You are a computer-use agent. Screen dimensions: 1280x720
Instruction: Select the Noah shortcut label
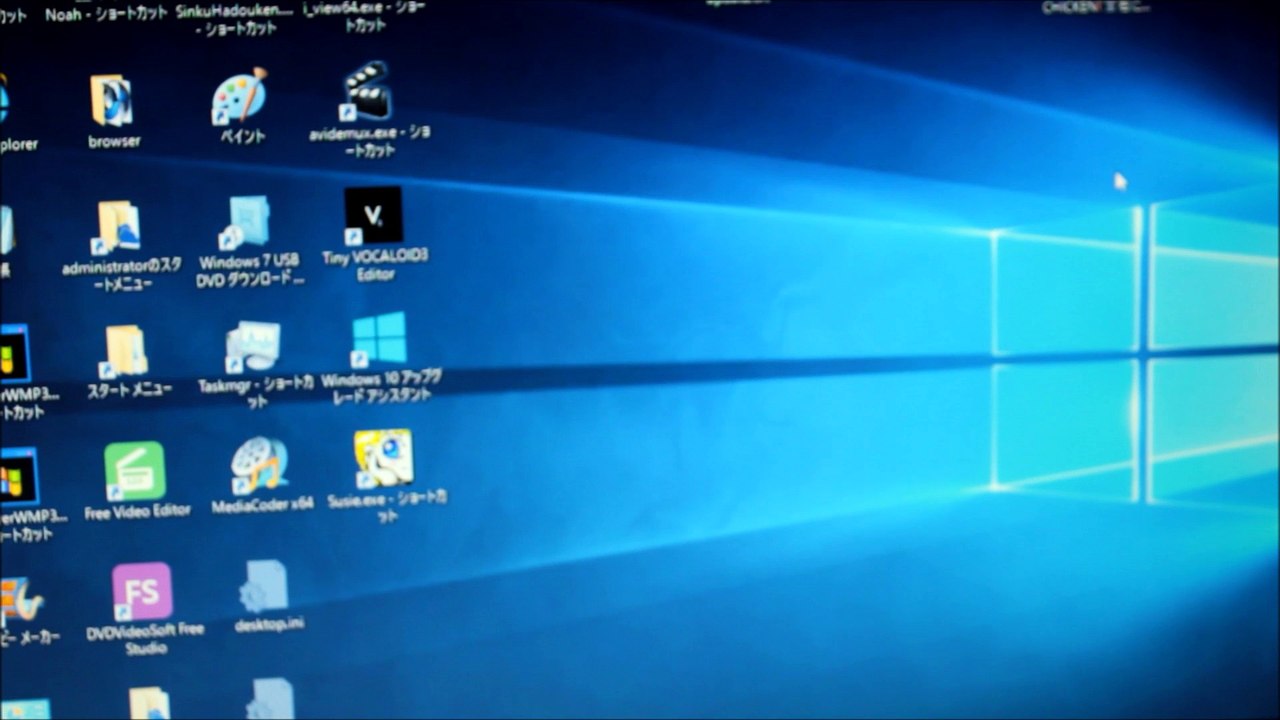pyautogui.click(x=106, y=14)
